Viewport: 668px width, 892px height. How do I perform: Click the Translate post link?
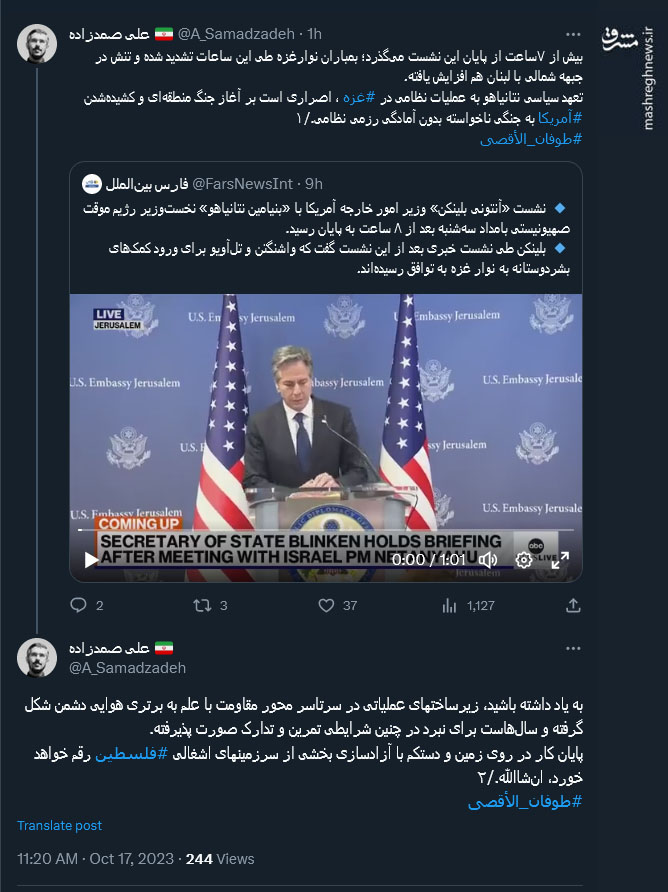coord(57,826)
